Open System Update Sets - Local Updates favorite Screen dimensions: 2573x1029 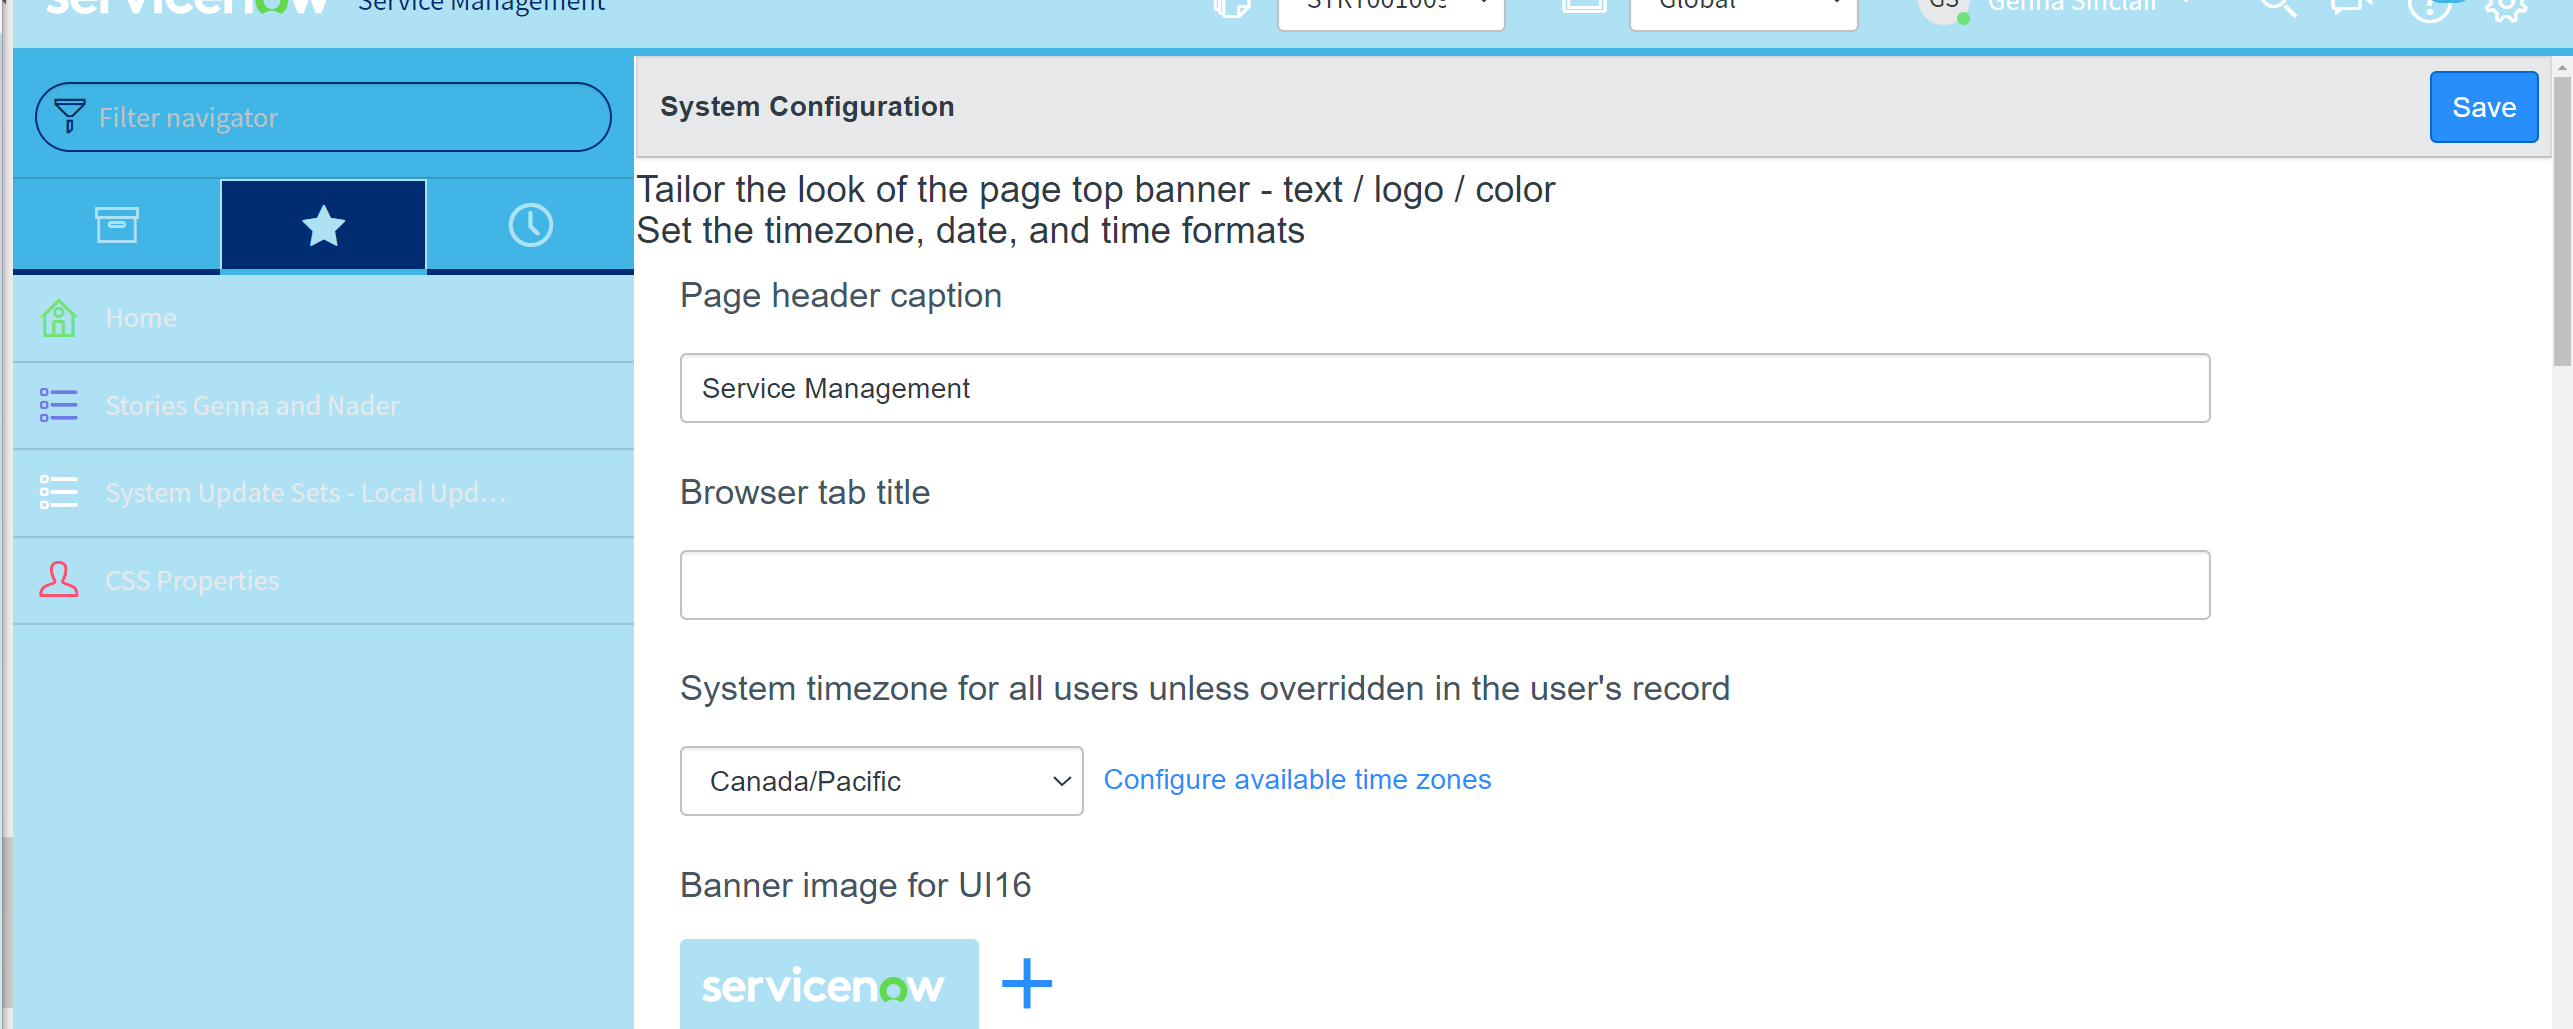tap(306, 493)
